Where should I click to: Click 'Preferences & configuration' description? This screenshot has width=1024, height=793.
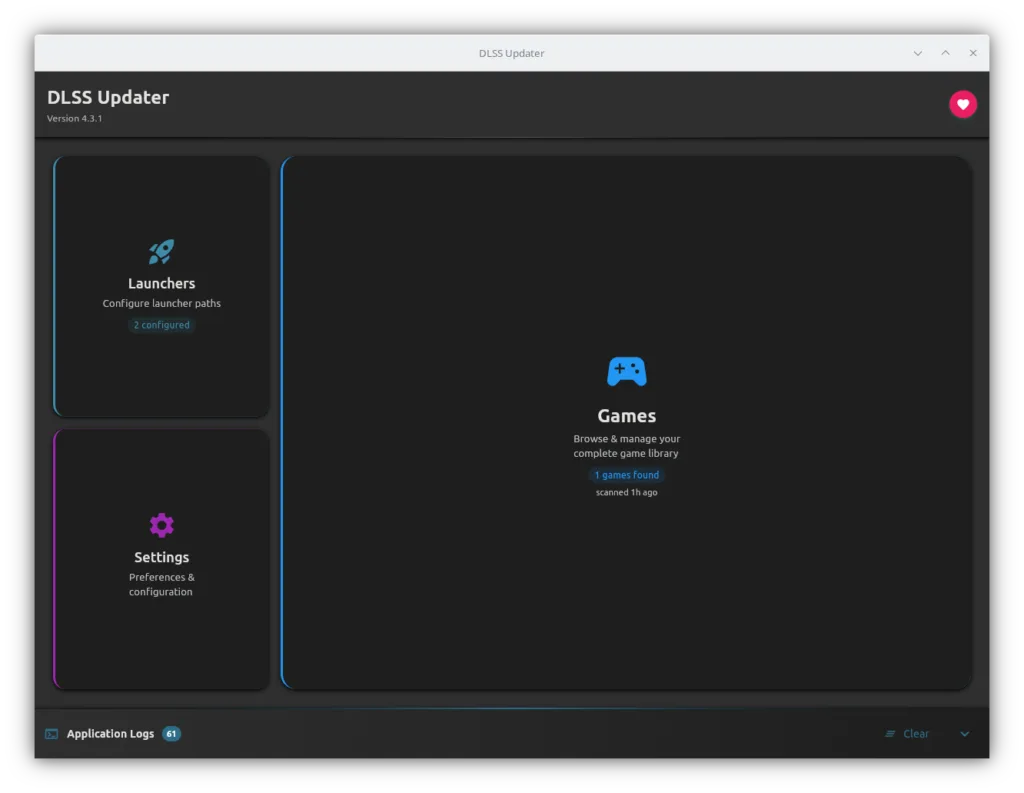pos(161,585)
